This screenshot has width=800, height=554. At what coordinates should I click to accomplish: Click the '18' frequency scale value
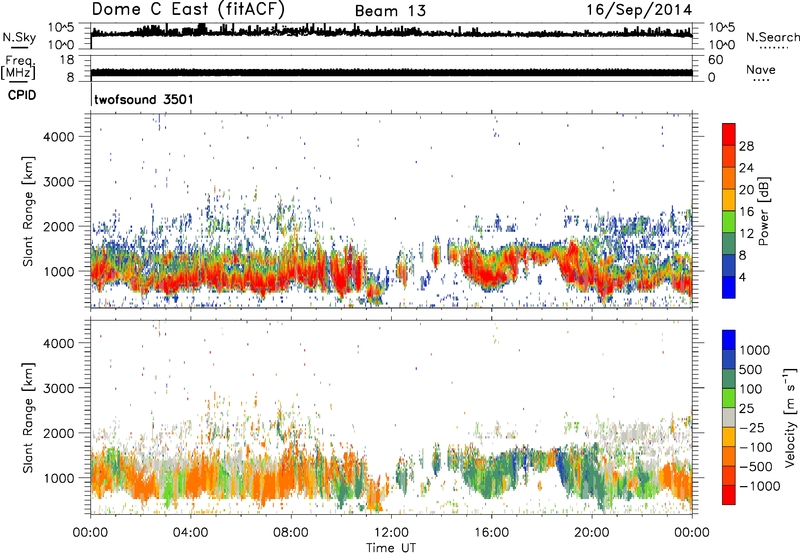(67, 60)
